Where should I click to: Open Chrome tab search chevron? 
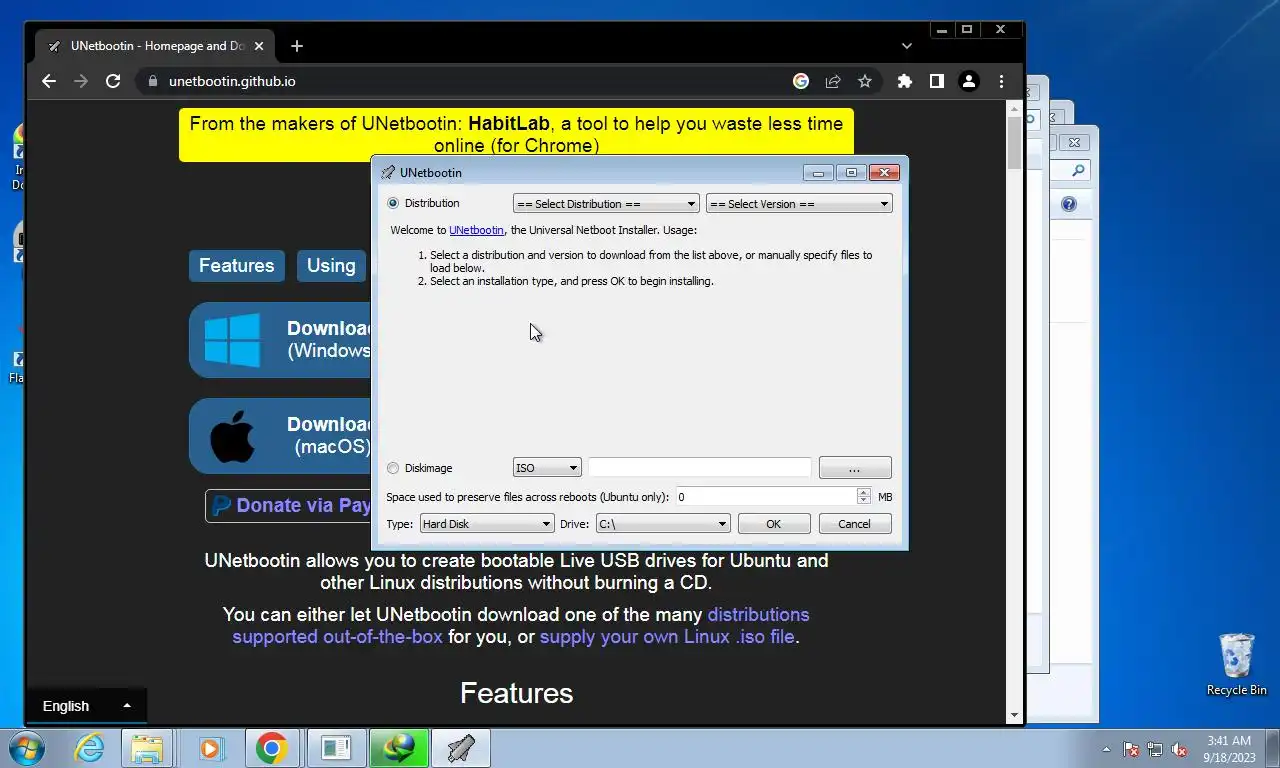[x=907, y=46]
